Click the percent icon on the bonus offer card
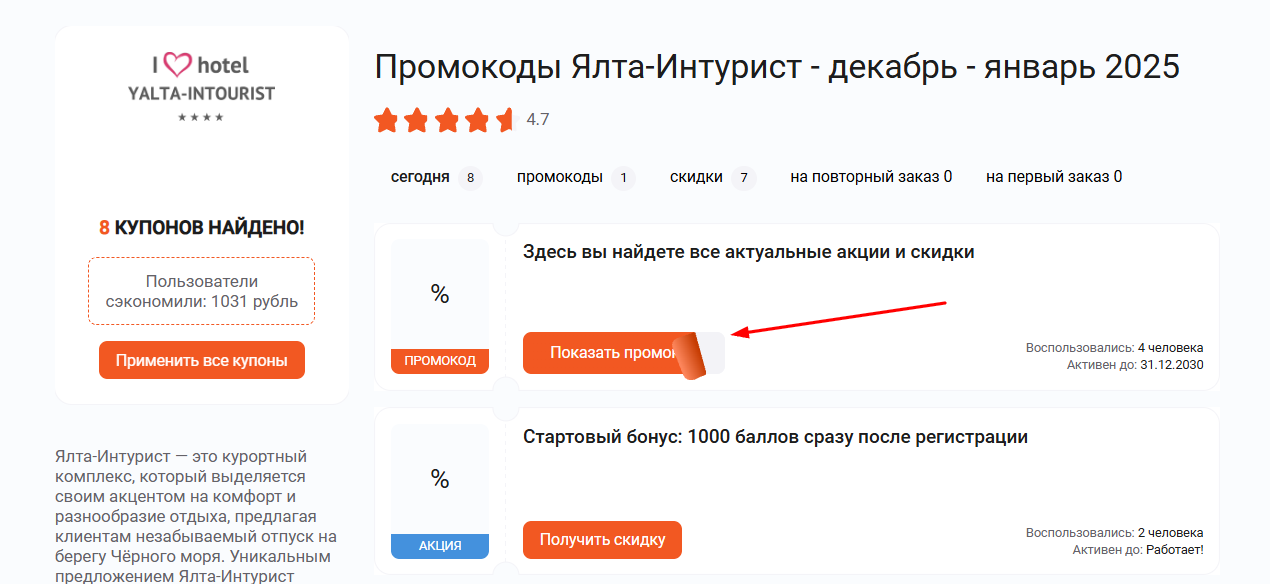This screenshot has width=1270, height=584. [440, 480]
